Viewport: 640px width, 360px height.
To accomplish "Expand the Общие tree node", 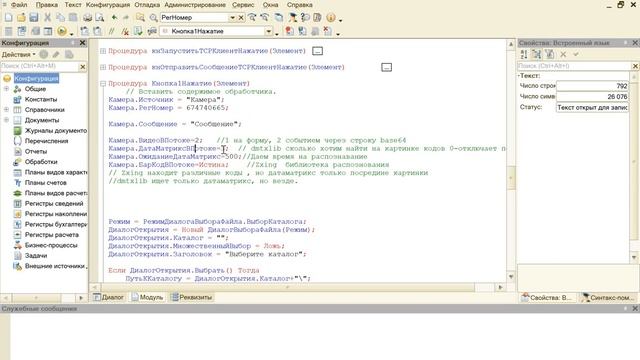I will click(6, 89).
